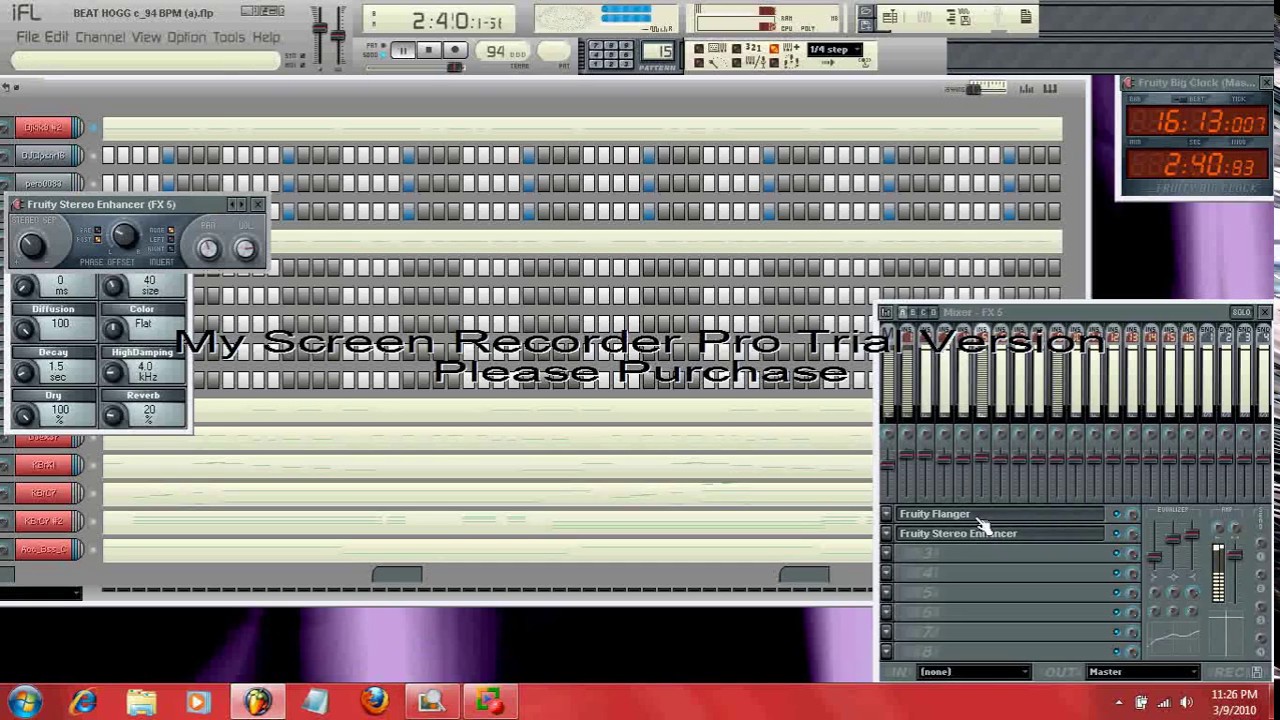Enable the Post phase toggle
The image size is (1280, 720).
click(x=97, y=240)
